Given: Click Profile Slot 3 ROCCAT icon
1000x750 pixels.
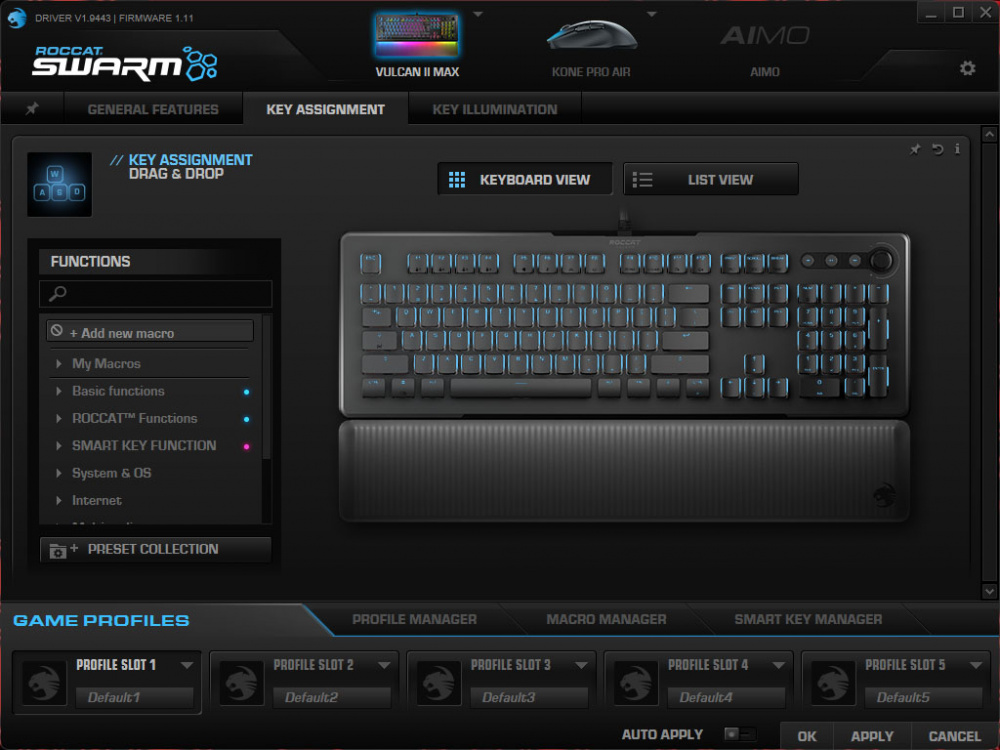Looking at the screenshot, I should click(438, 683).
